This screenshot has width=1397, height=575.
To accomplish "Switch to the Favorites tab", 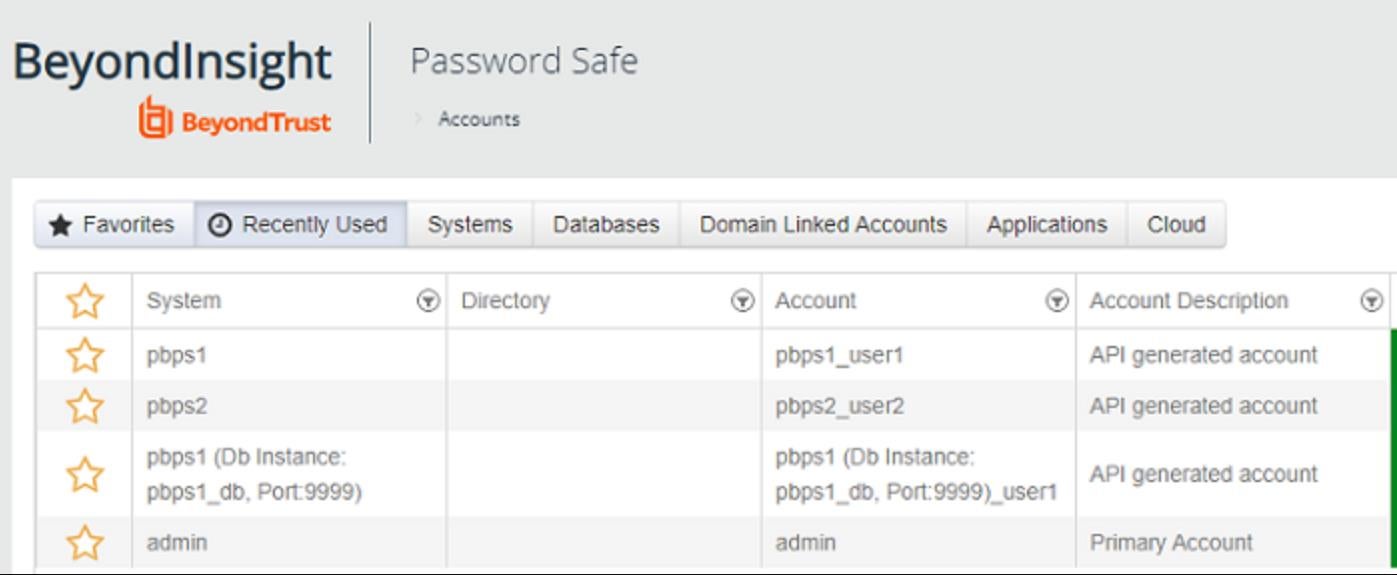I will tap(113, 225).
